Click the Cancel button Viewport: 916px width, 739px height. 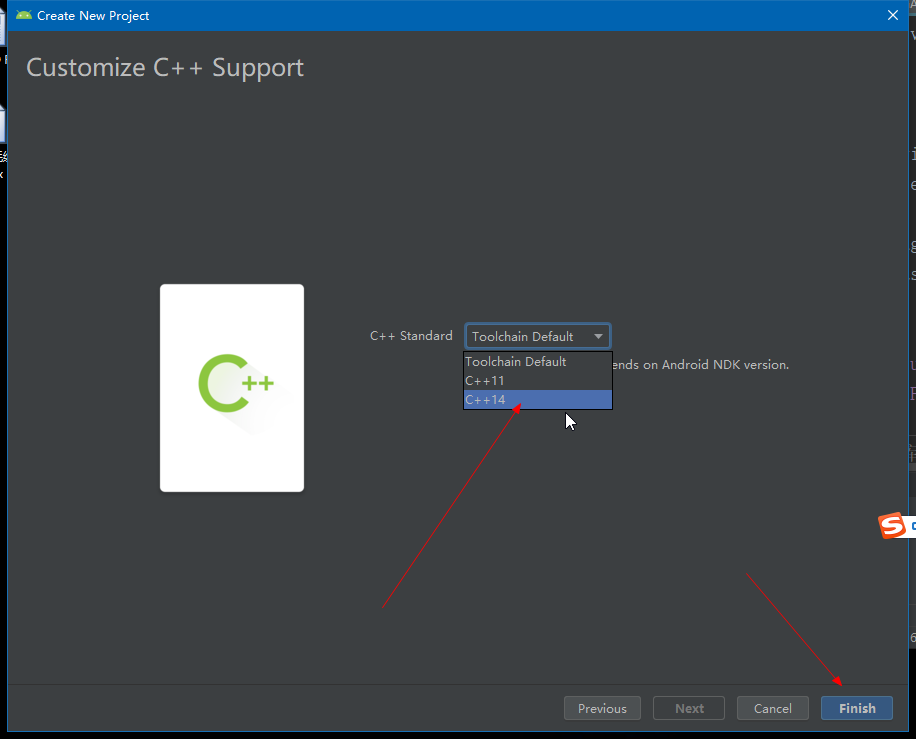coord(772,708)
